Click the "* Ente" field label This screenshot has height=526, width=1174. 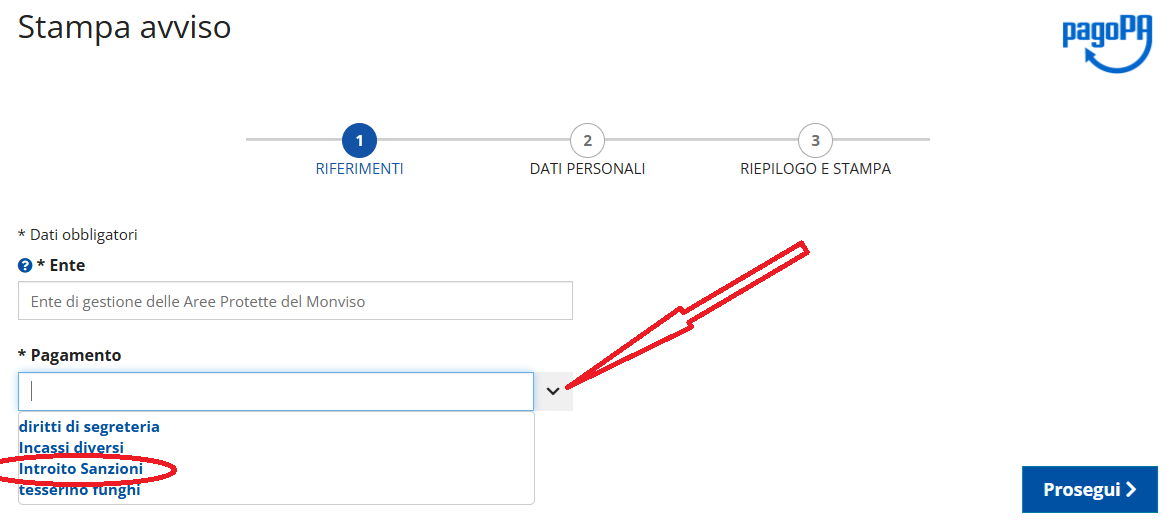[x=61, y=266]
